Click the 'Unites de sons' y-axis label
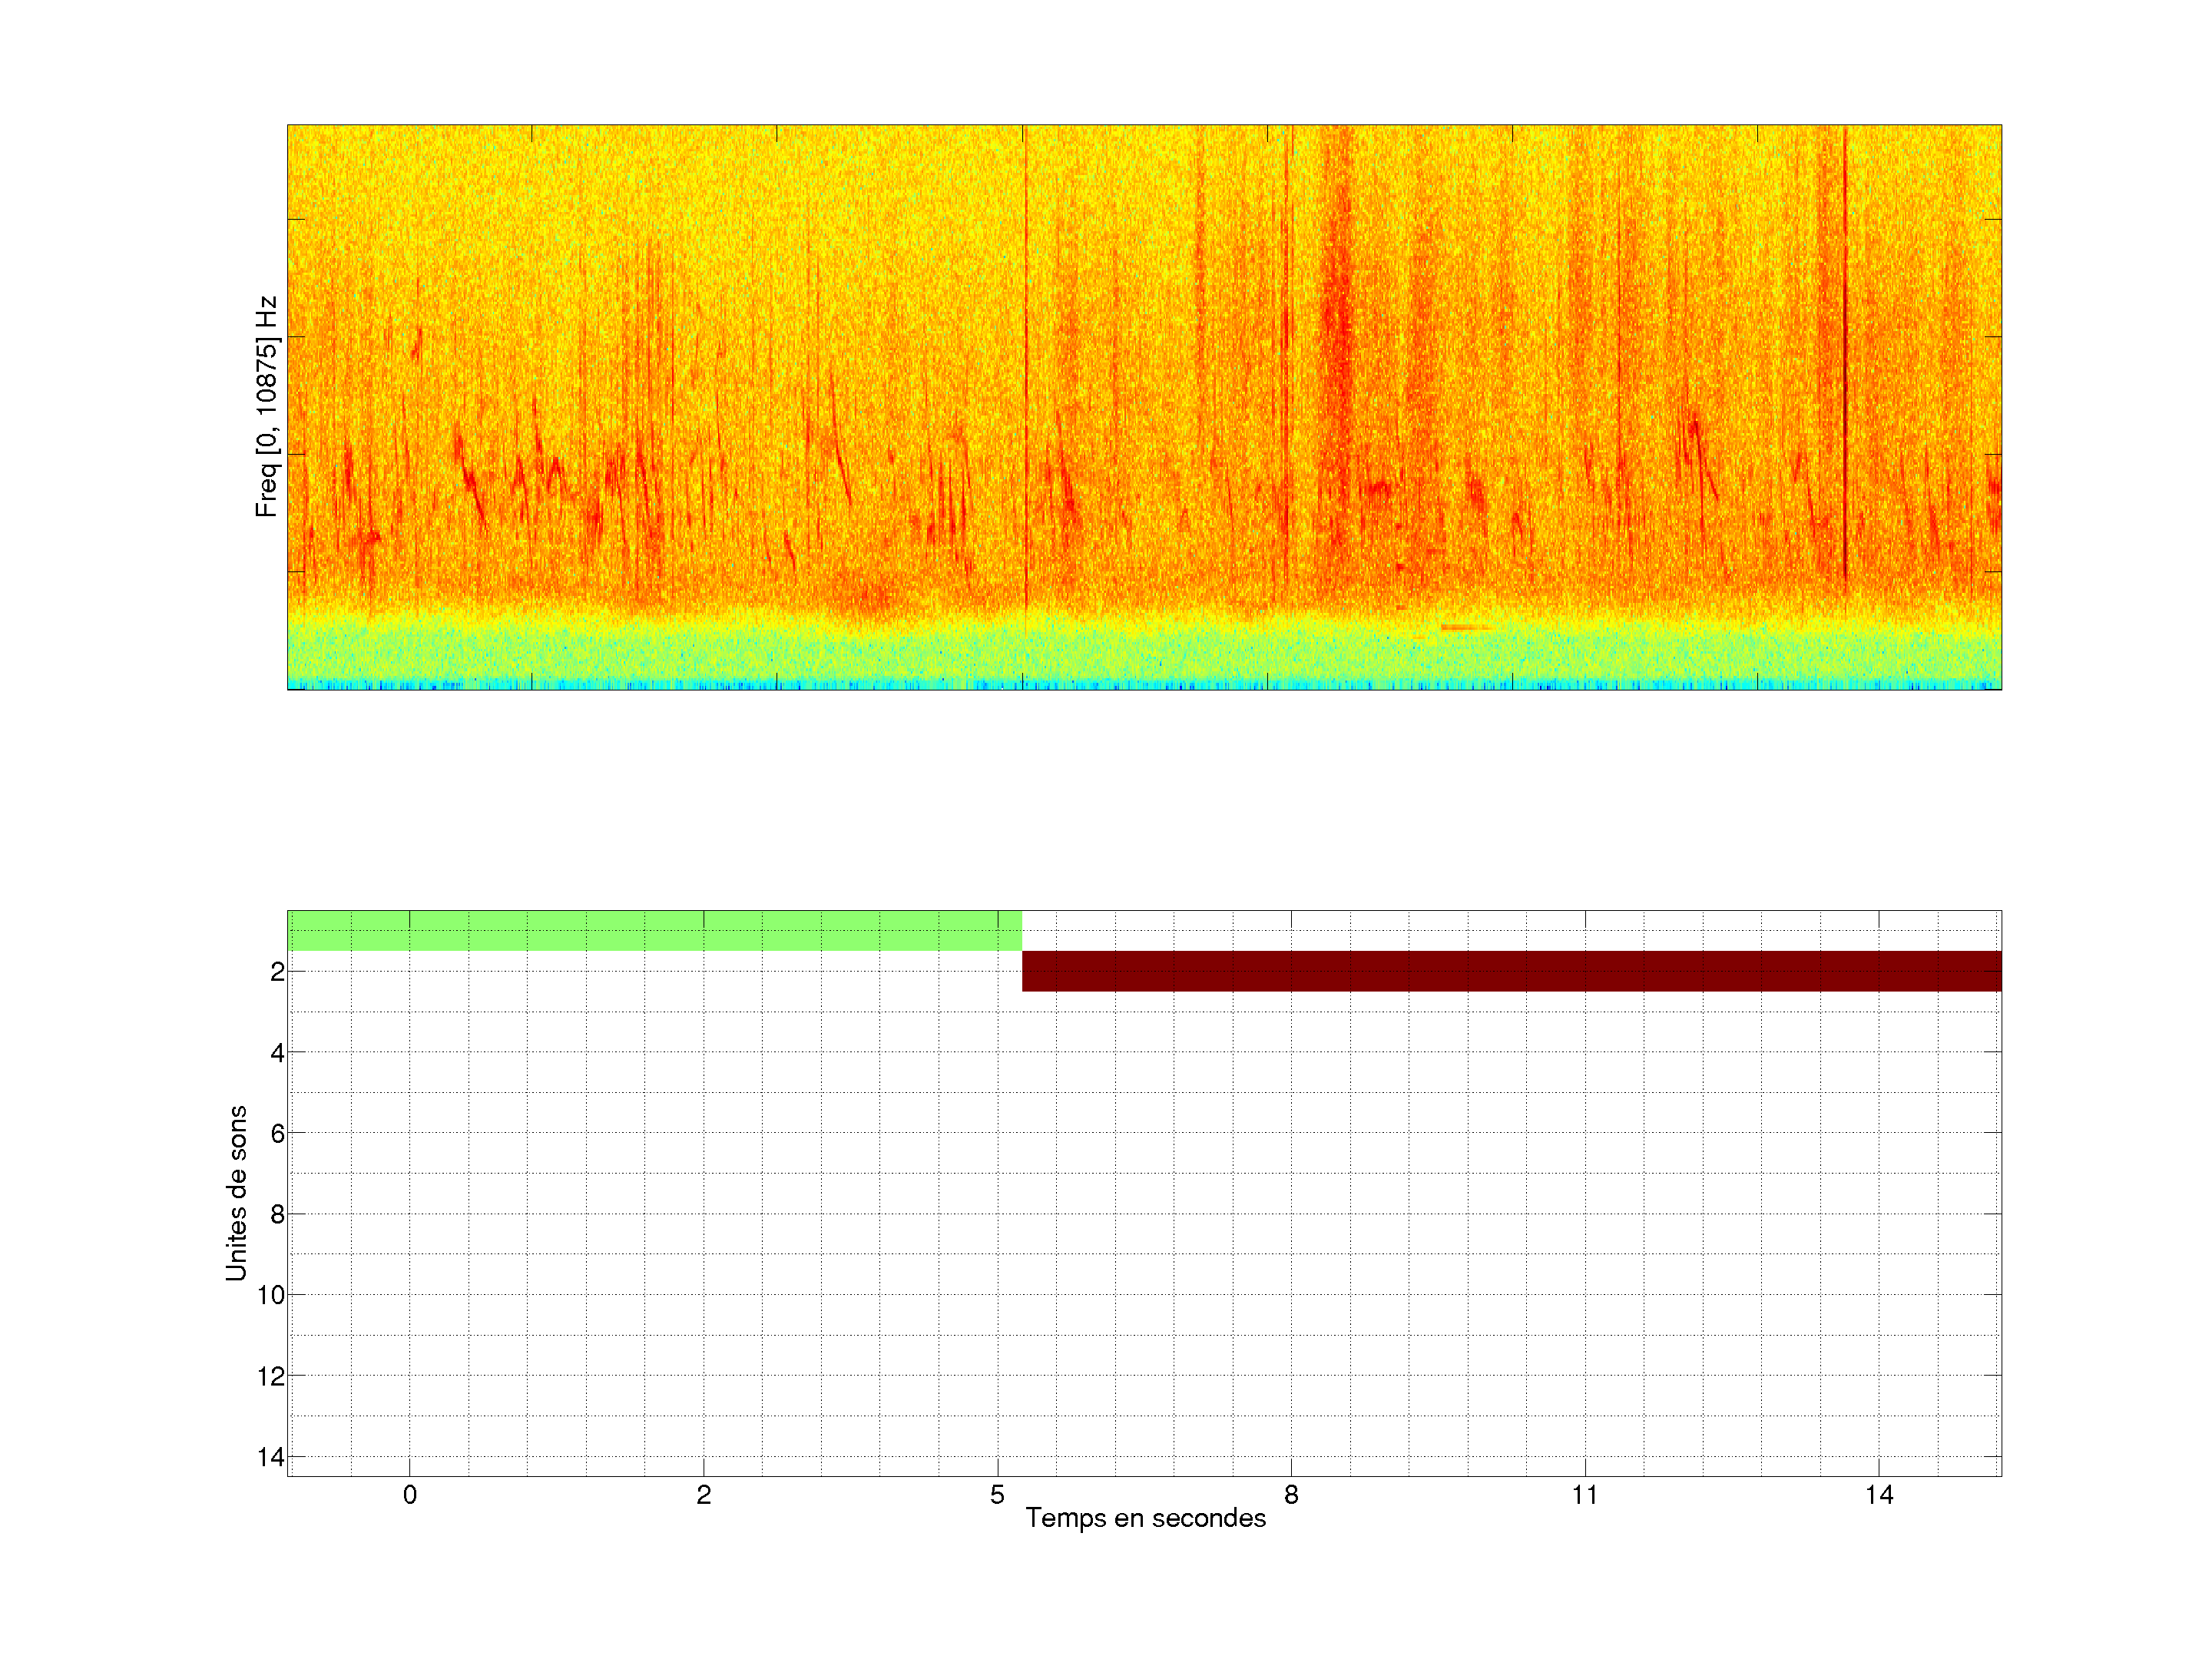 [x=236, y=1193]
